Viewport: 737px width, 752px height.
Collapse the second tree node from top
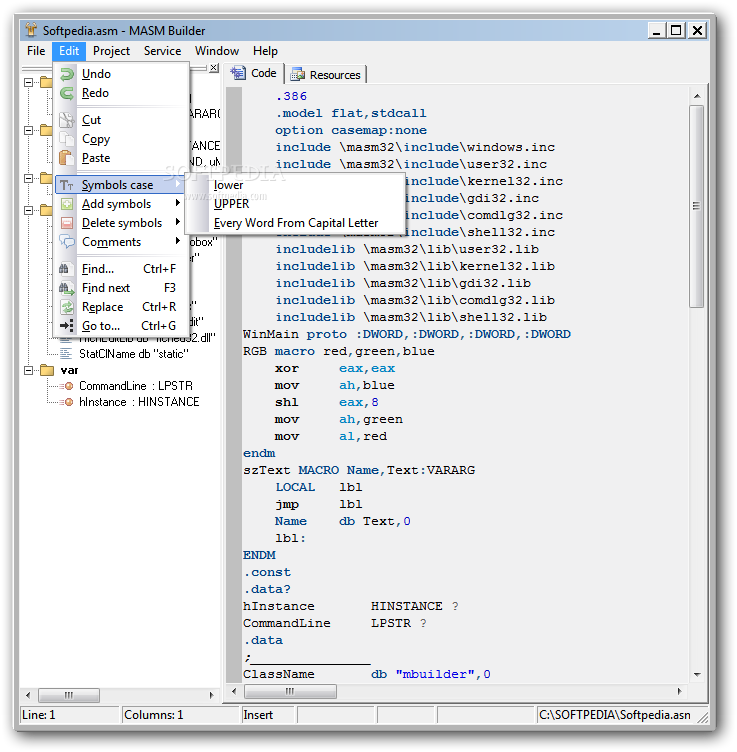coord(29,130)
